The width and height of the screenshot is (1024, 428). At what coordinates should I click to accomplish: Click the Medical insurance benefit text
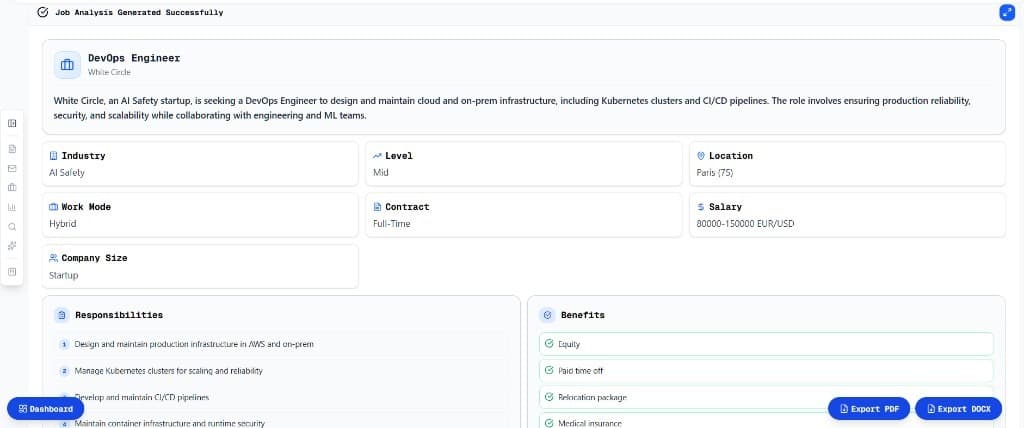coord(590,423)
